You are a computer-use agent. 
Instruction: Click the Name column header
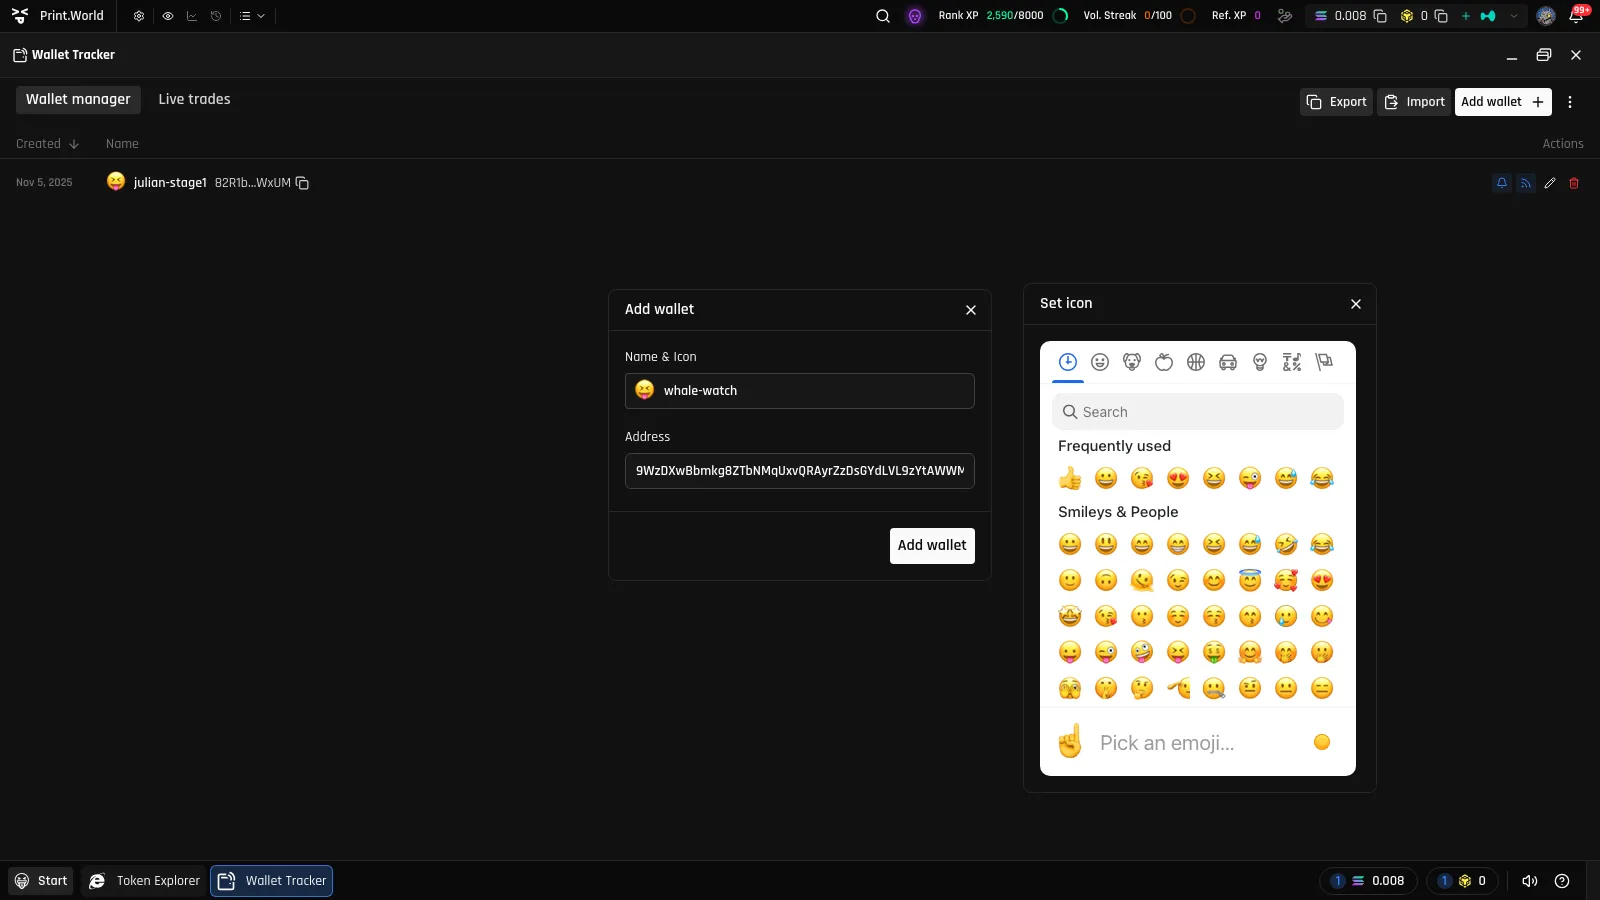click(122, 144)
